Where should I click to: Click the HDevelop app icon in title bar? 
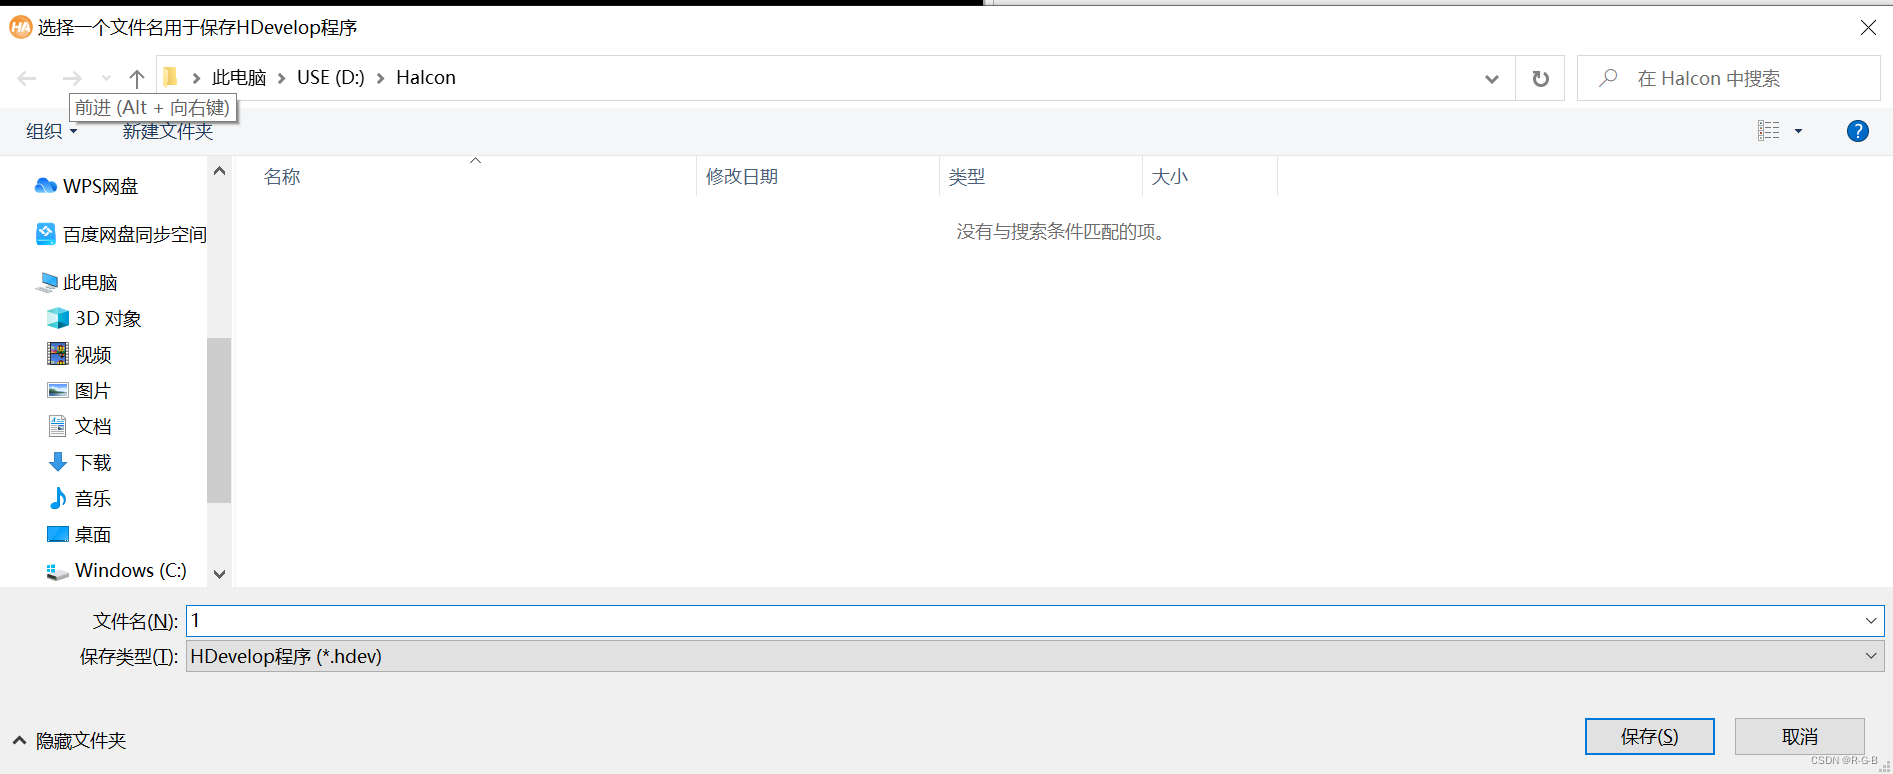20,28
